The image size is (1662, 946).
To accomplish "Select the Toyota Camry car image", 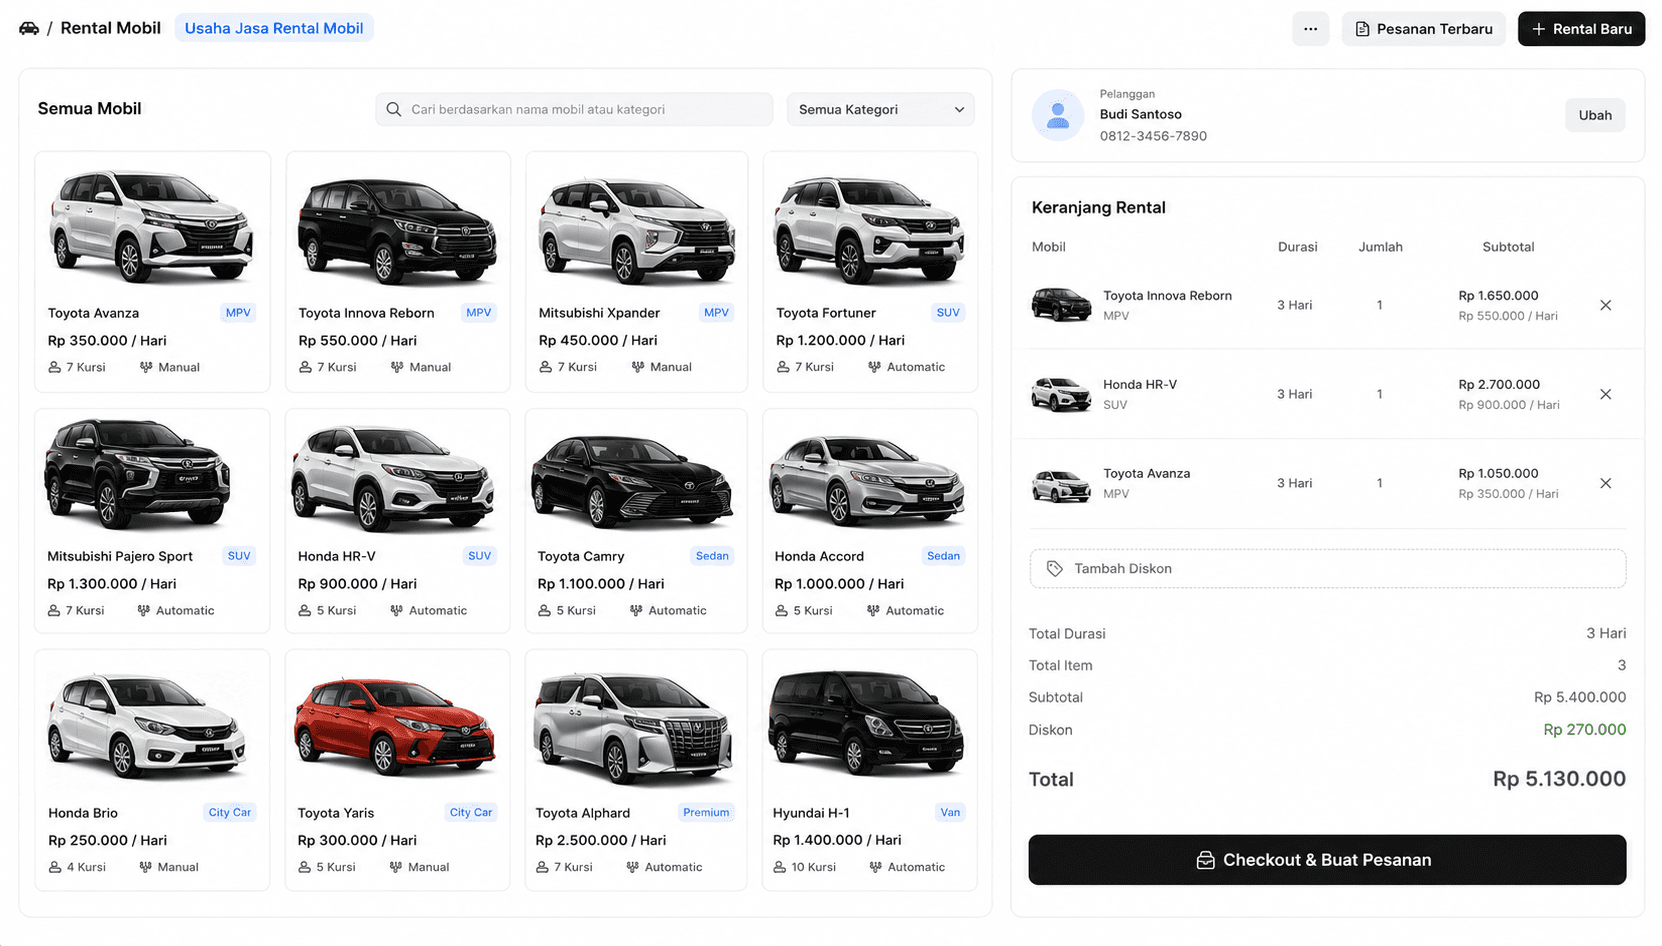I will pos(633,481).
